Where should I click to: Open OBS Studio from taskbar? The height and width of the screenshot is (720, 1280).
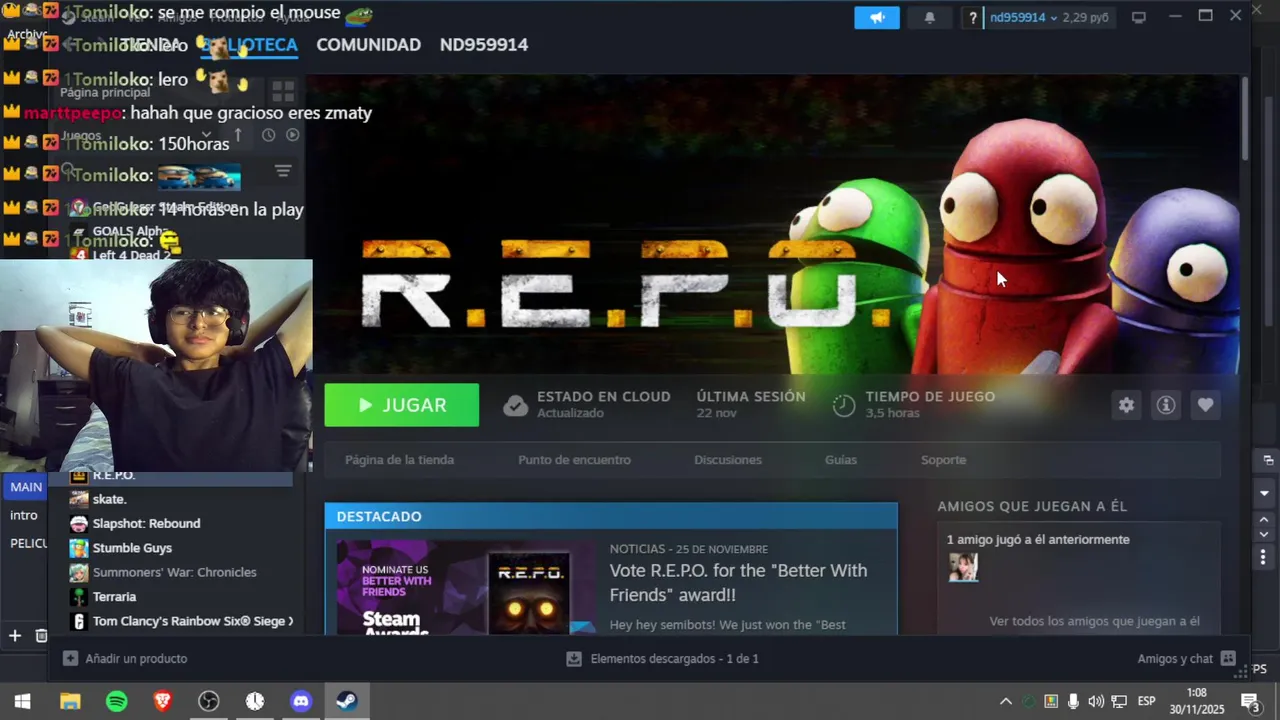[208, 702]
